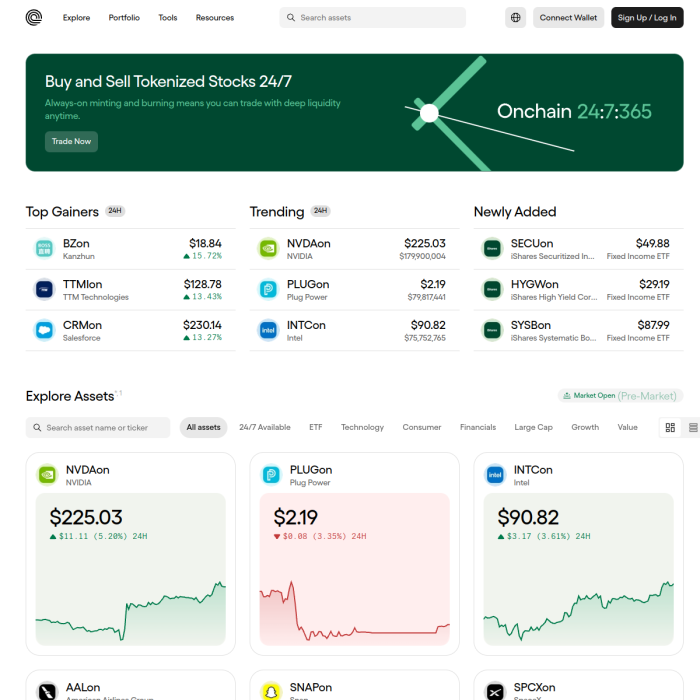Click Sign Up / Log In
The image size is (700, 700).
[x=647, y=18]
